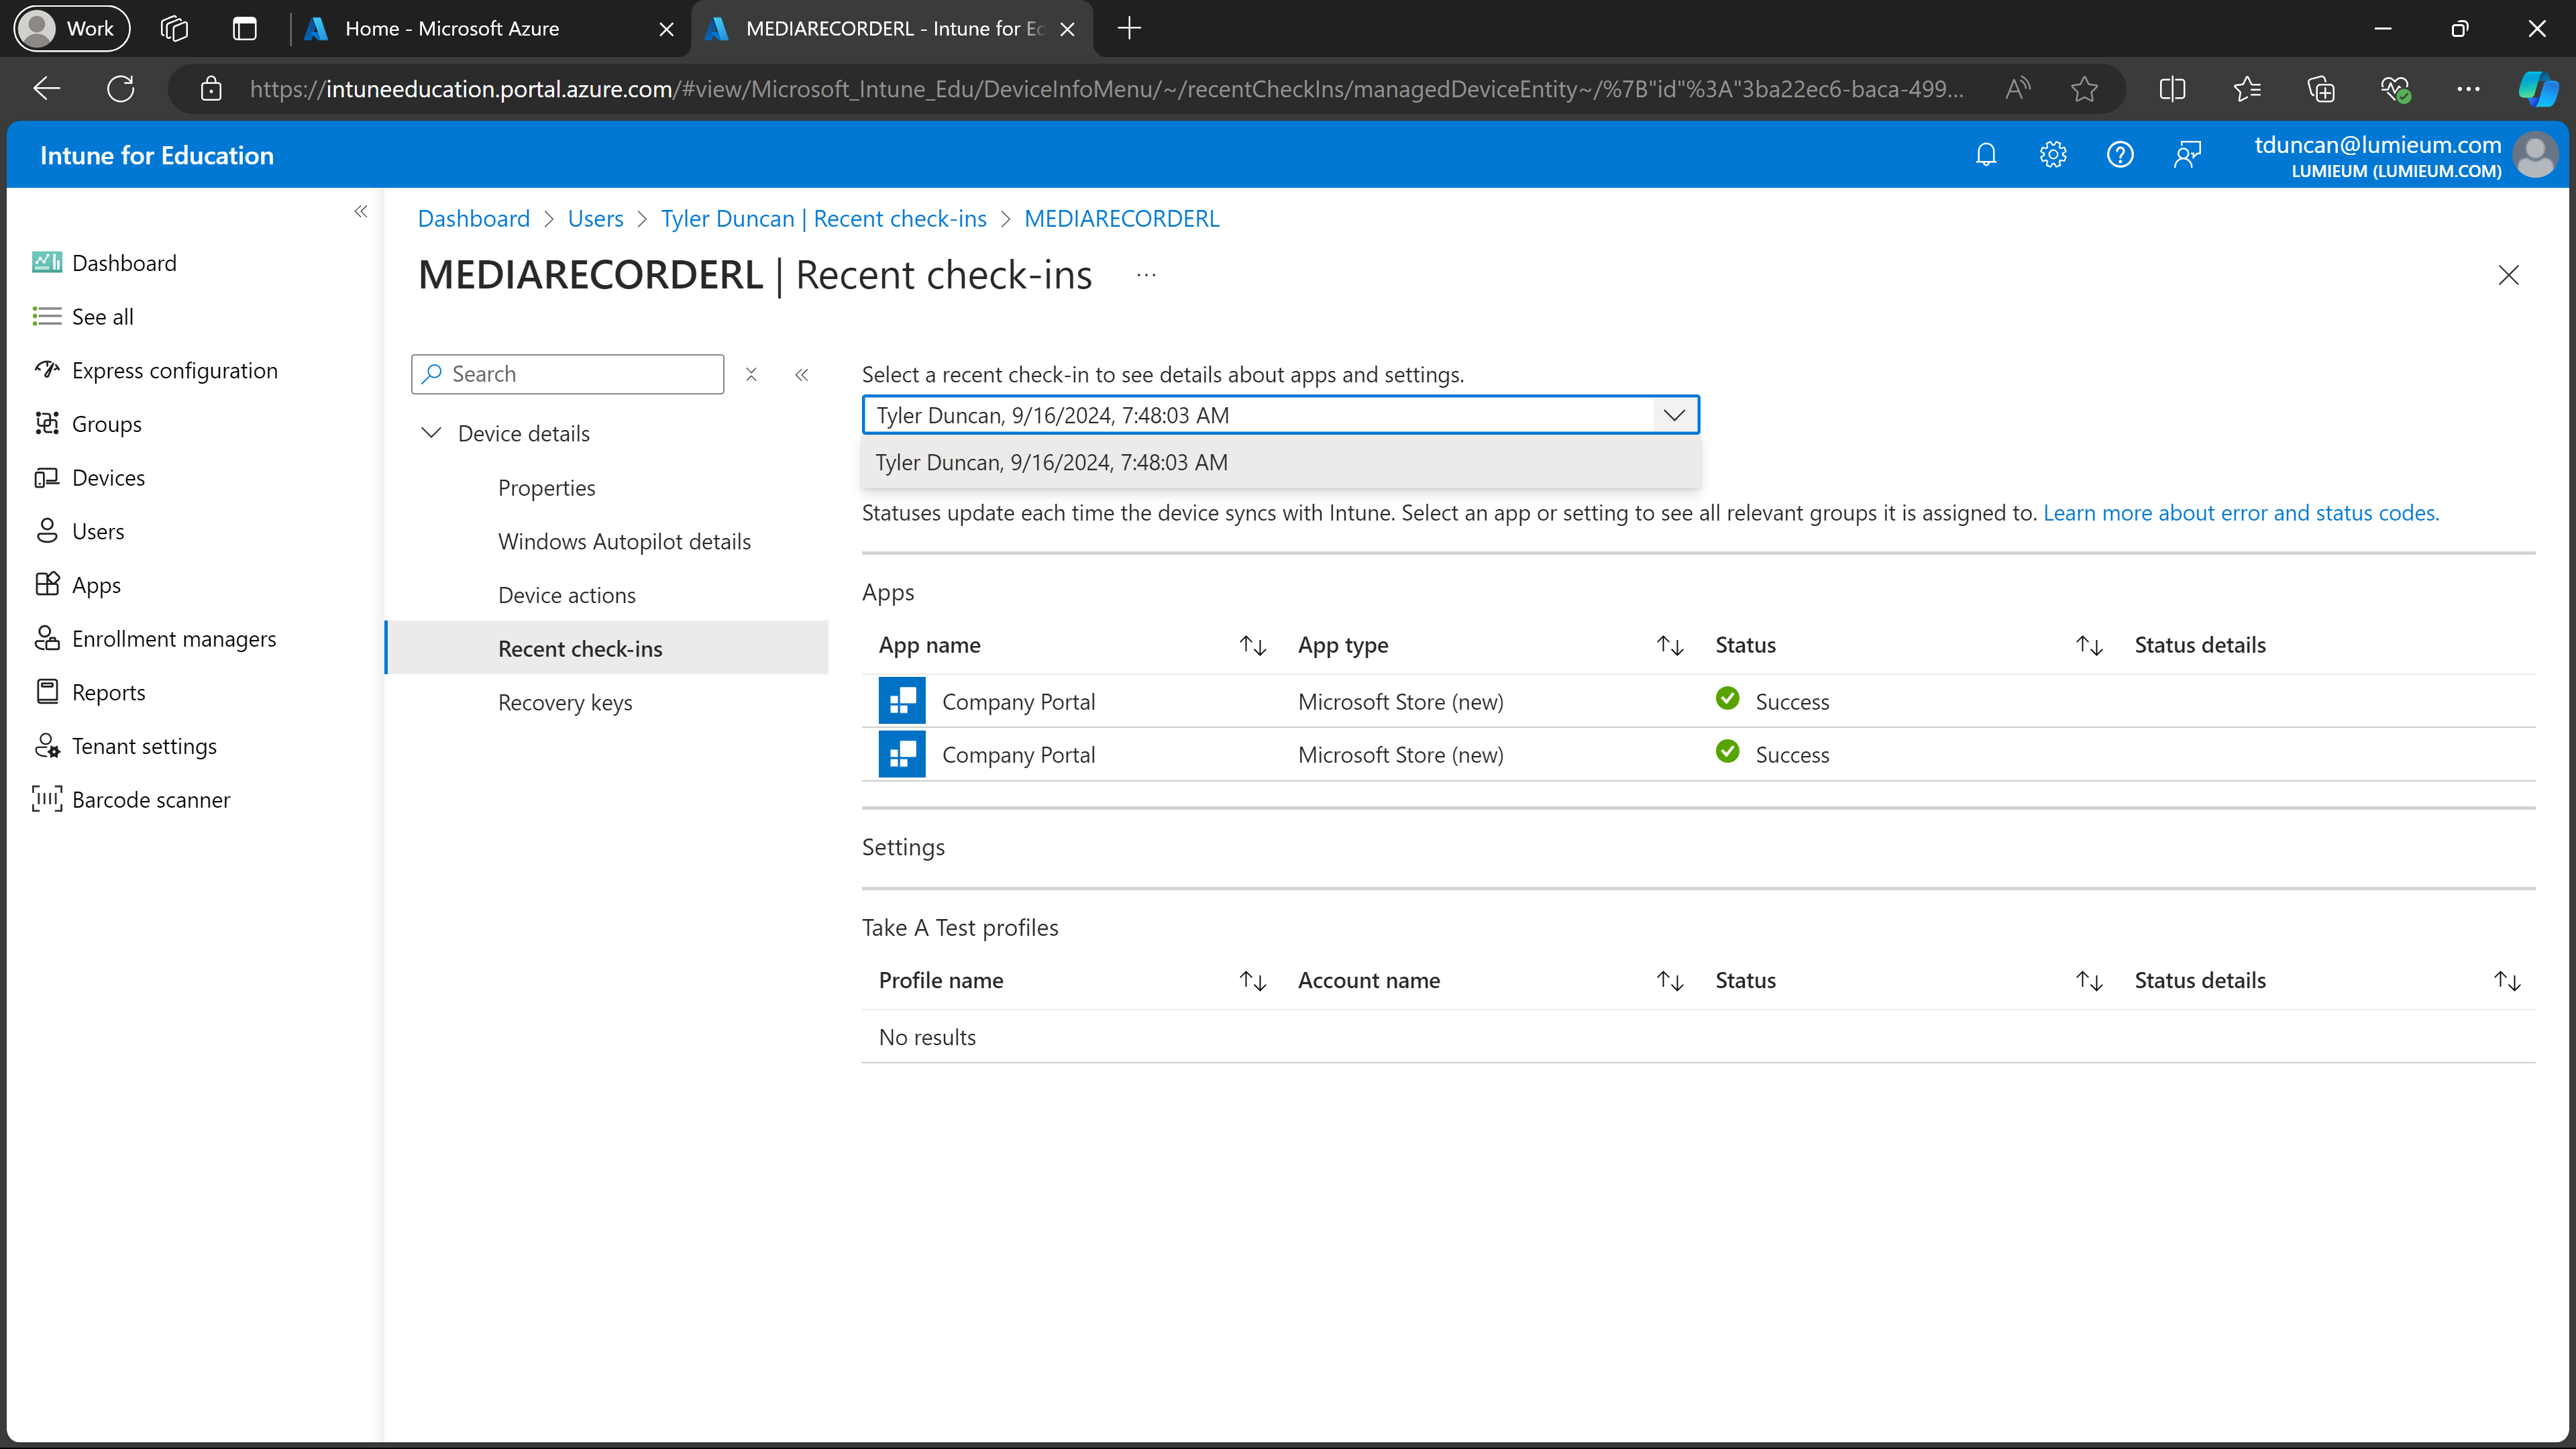Open the Copilot sidebar icon

[x=2537, y=89]
